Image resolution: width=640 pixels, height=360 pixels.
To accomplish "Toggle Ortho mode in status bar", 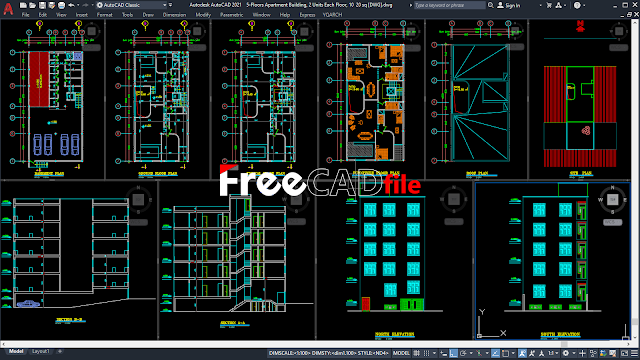I will [453, 353].
